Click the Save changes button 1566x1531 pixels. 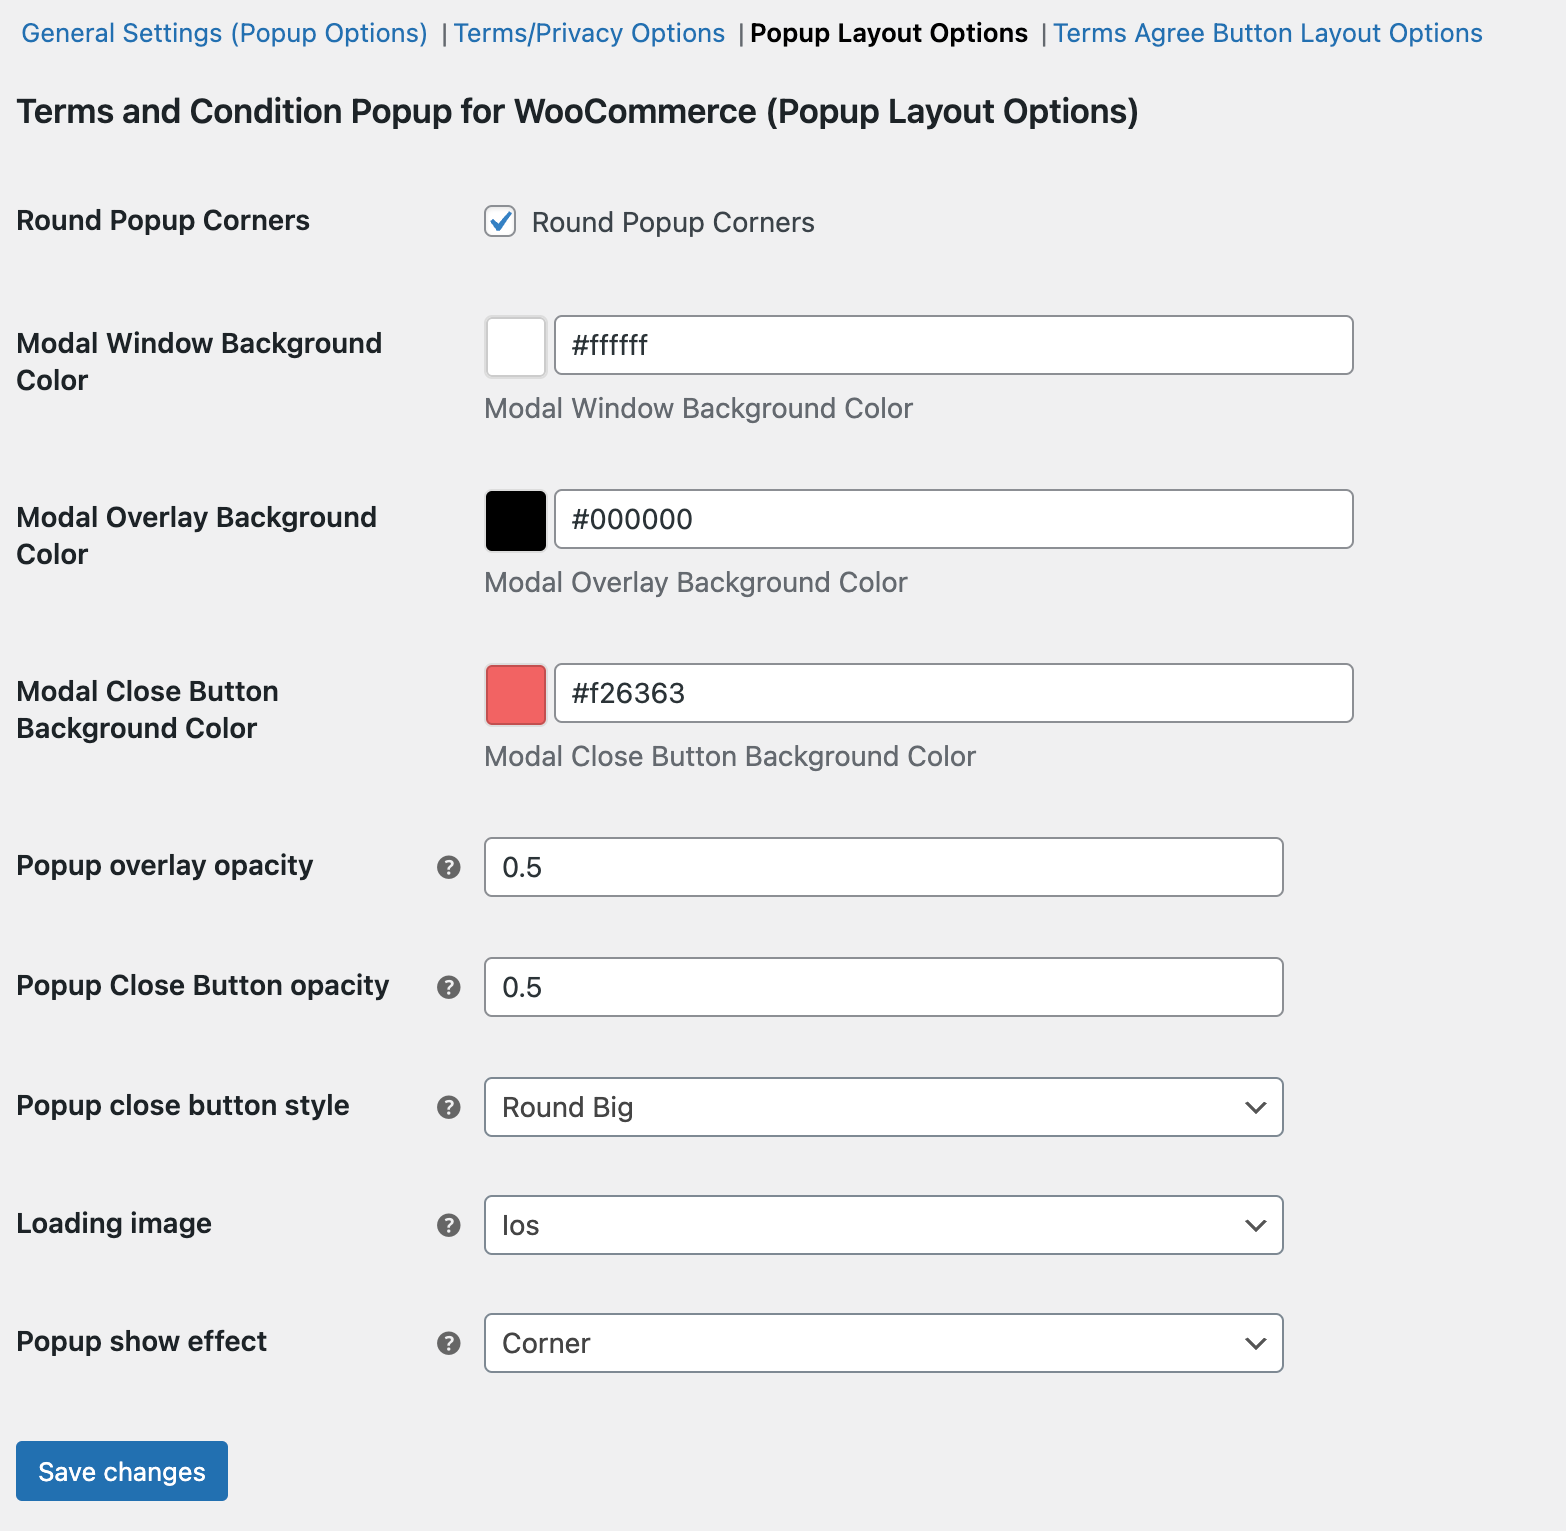point(122,1471)
